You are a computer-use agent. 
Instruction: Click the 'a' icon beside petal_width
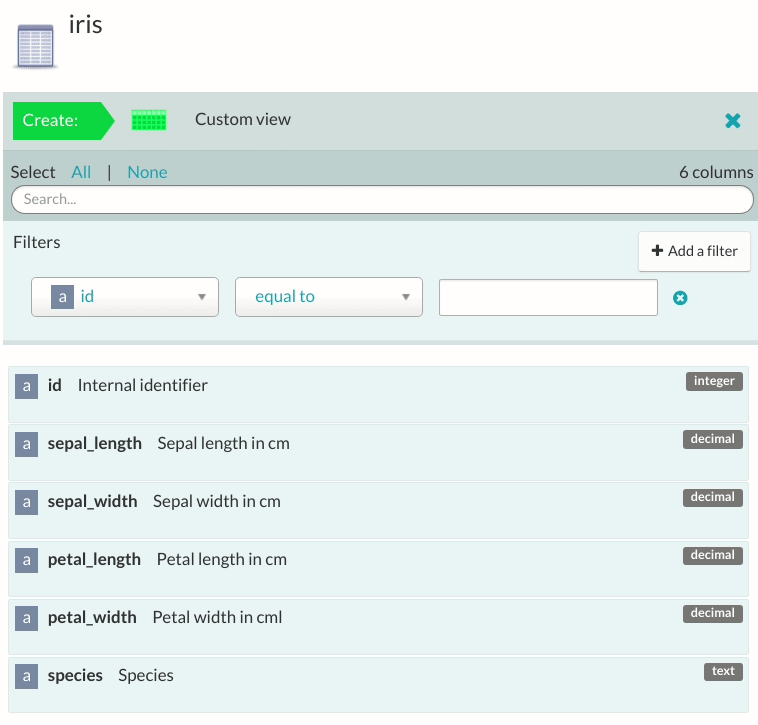[x=26, y=618]
